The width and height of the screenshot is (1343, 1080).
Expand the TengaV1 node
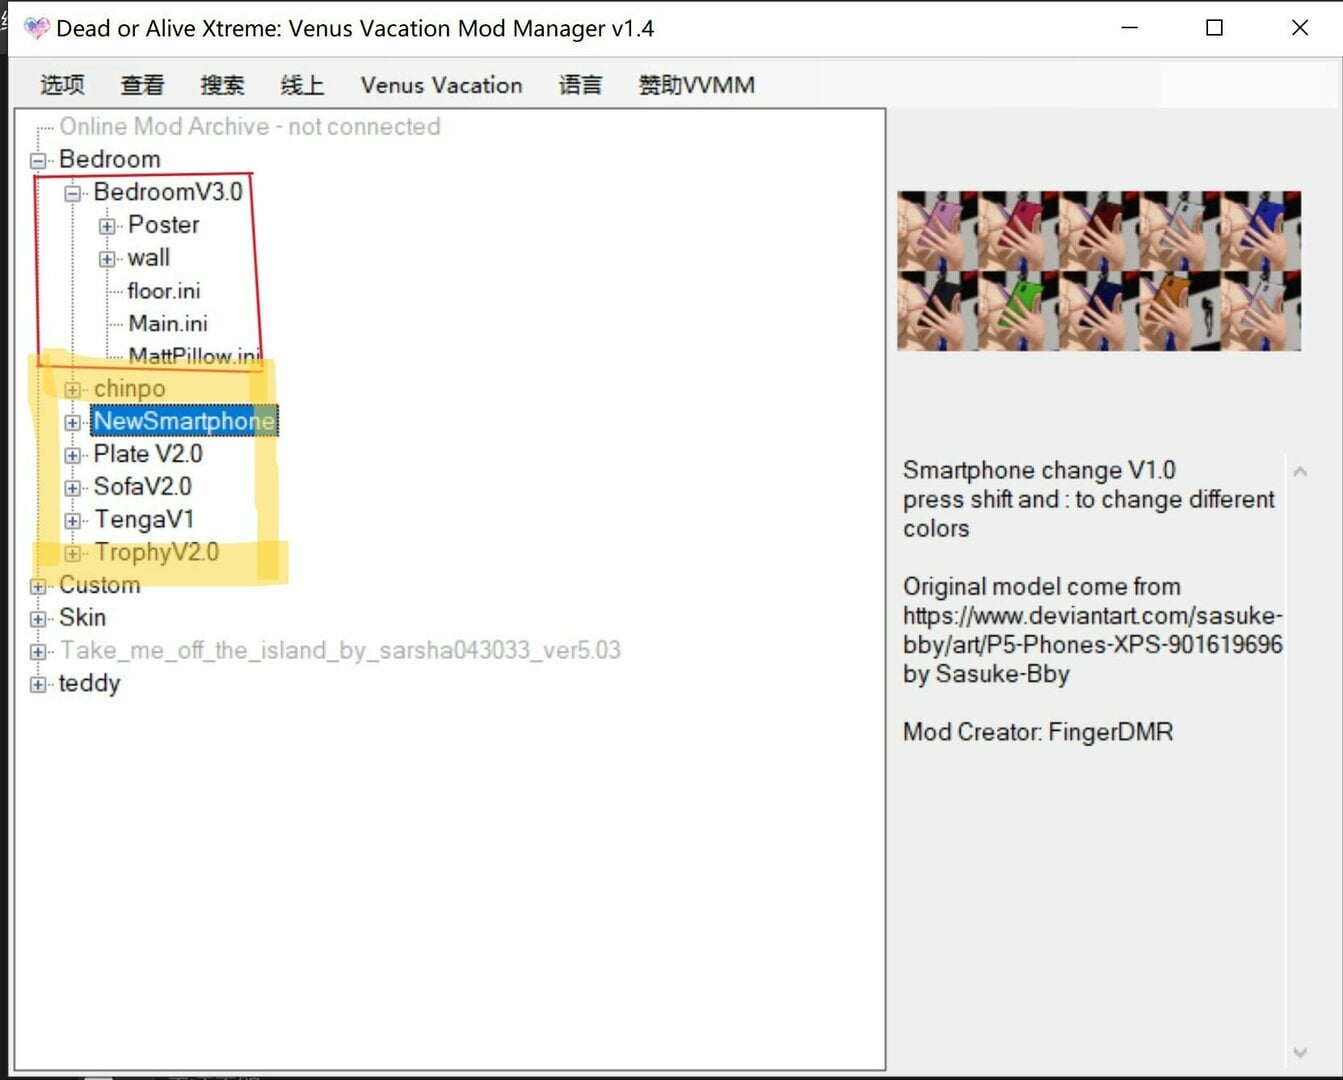pos(72,521)
